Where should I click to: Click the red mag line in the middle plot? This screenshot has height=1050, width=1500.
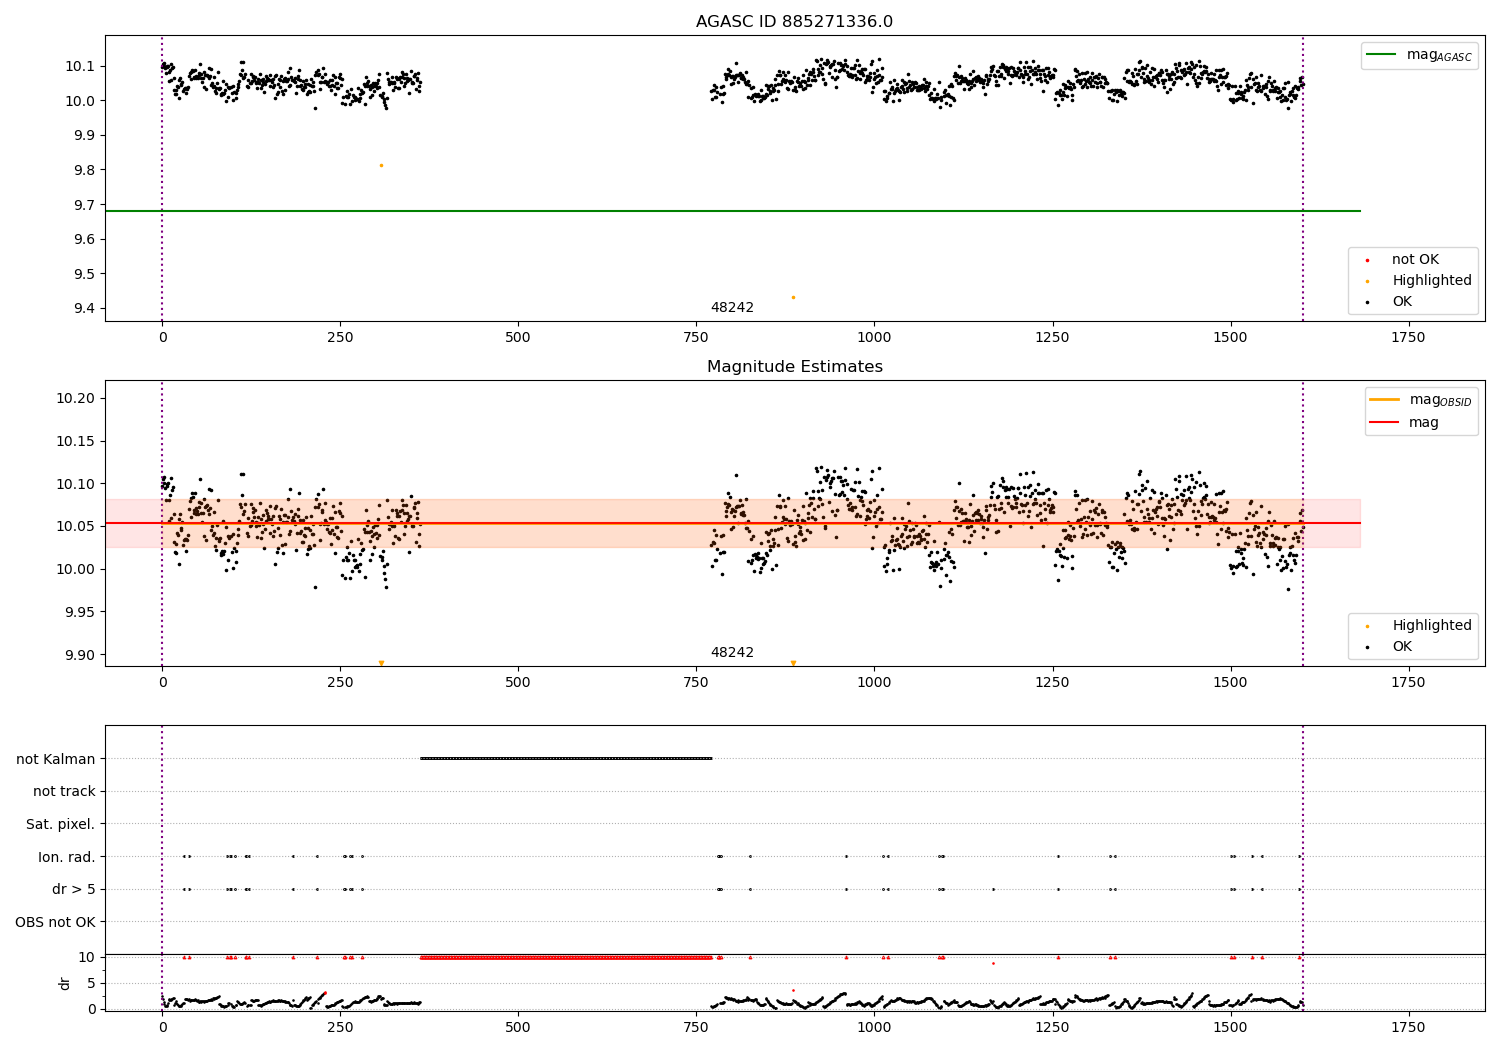pos(732,523)
